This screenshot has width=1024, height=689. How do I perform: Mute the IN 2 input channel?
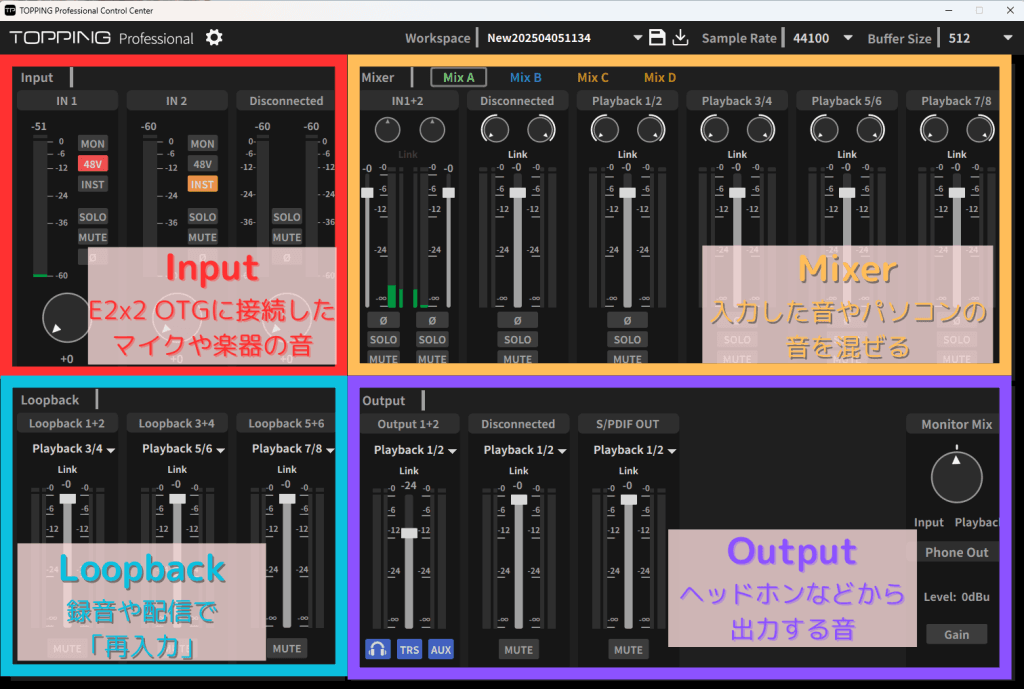click(202, 237)
